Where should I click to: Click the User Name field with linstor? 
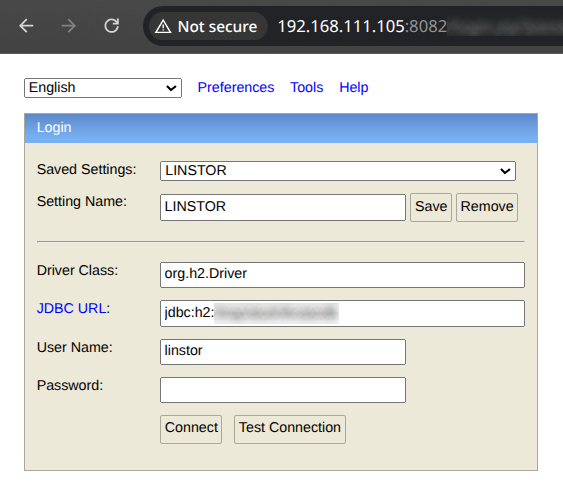pos(283,352)
